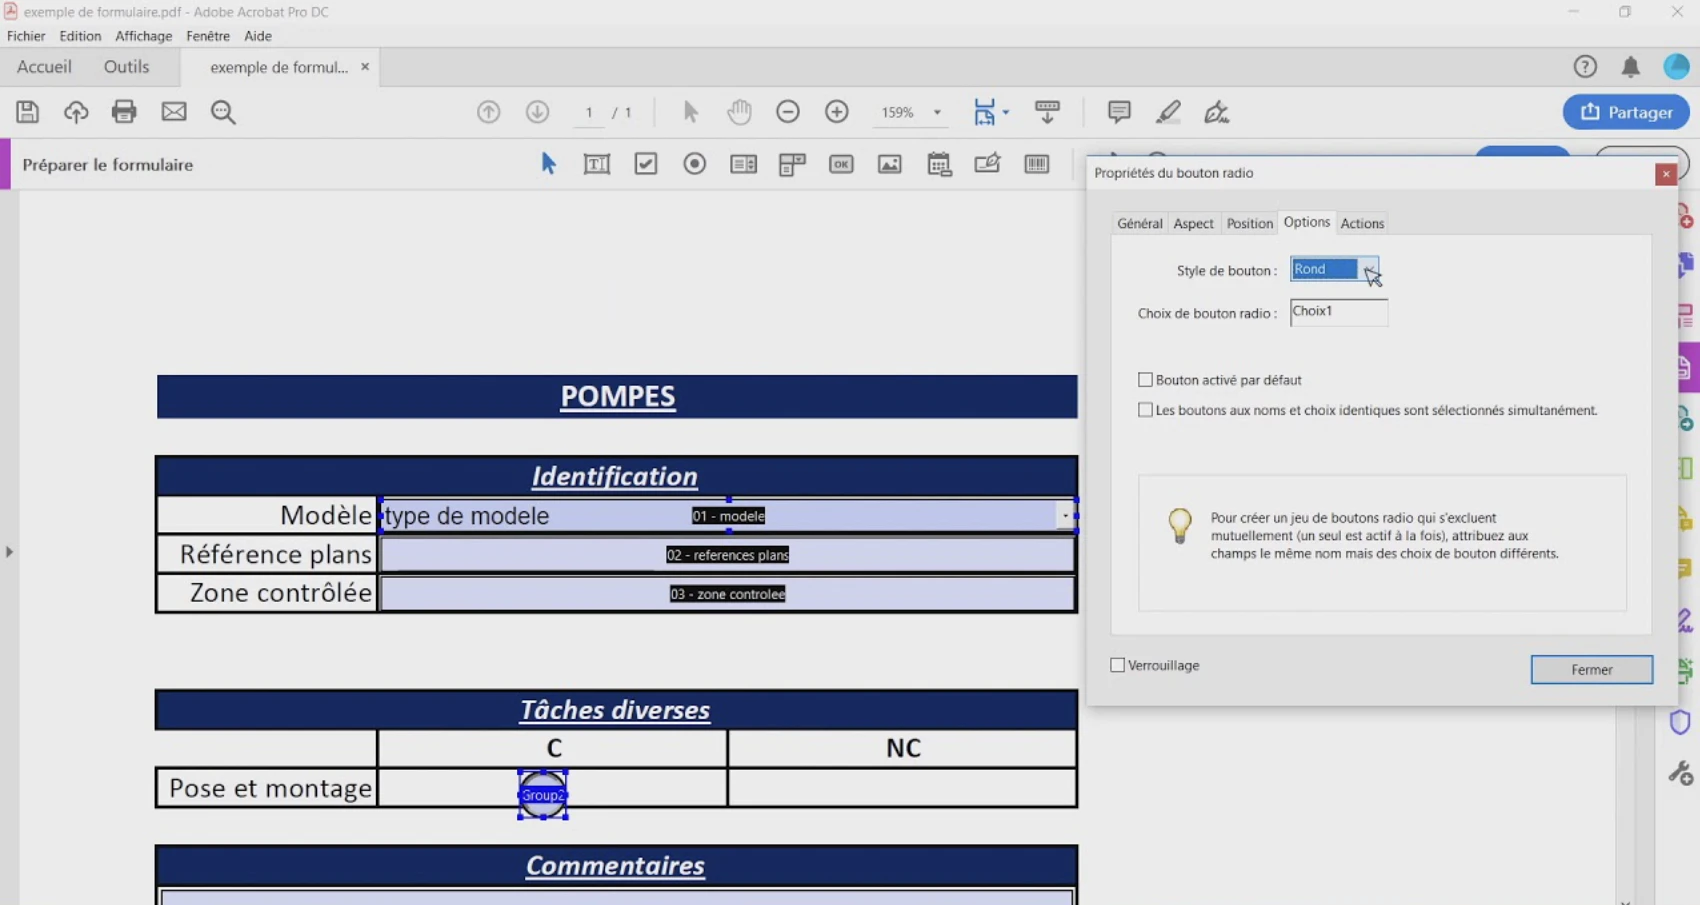Go to previous page arrow
This screenshot has width=1700, height=905.
pos(488,112)
